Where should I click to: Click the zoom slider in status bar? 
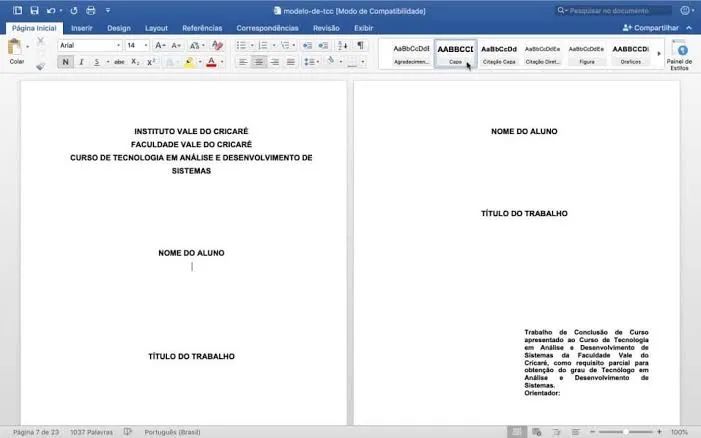[625, 432]
